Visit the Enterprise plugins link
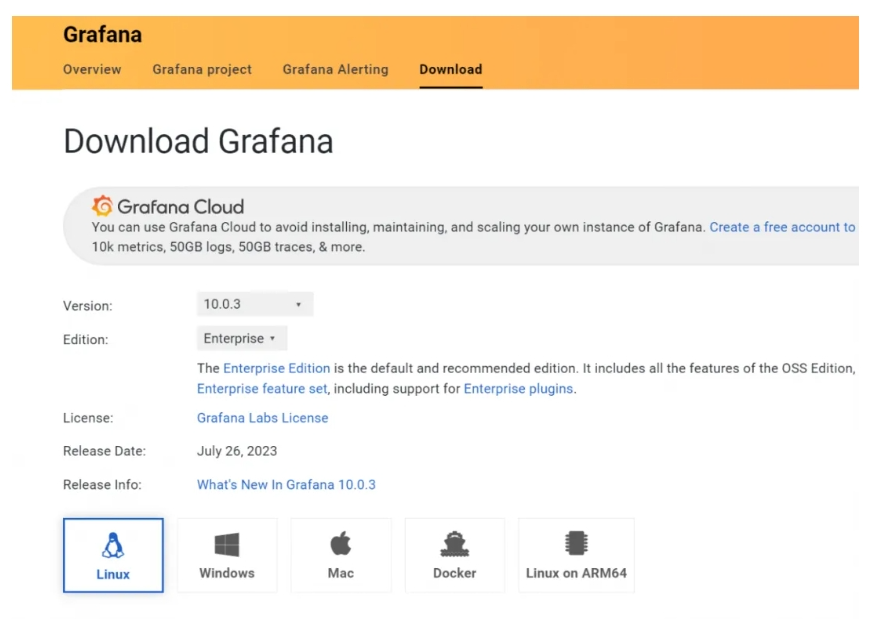The image size is (873, 628). point(518,389)
